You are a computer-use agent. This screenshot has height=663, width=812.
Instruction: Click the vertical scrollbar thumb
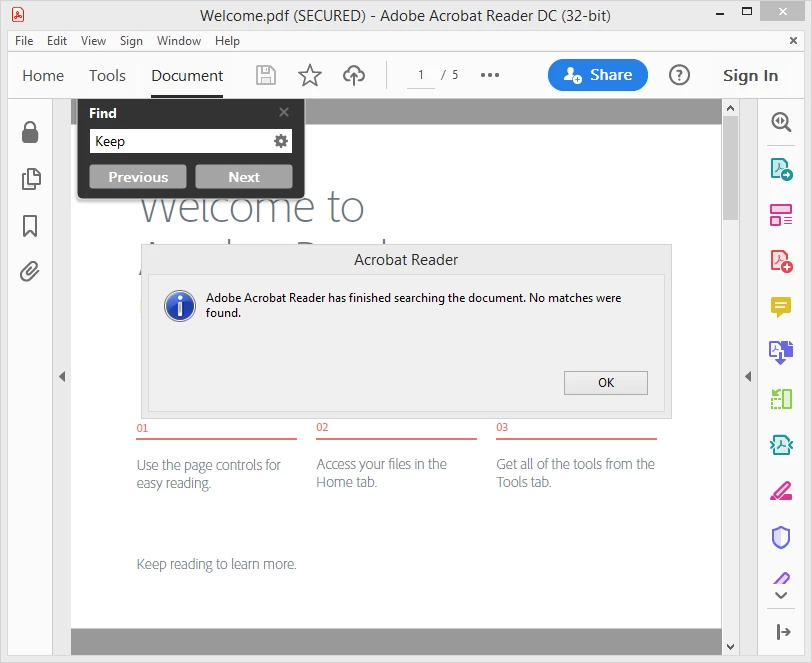click(x=730, y=168)
